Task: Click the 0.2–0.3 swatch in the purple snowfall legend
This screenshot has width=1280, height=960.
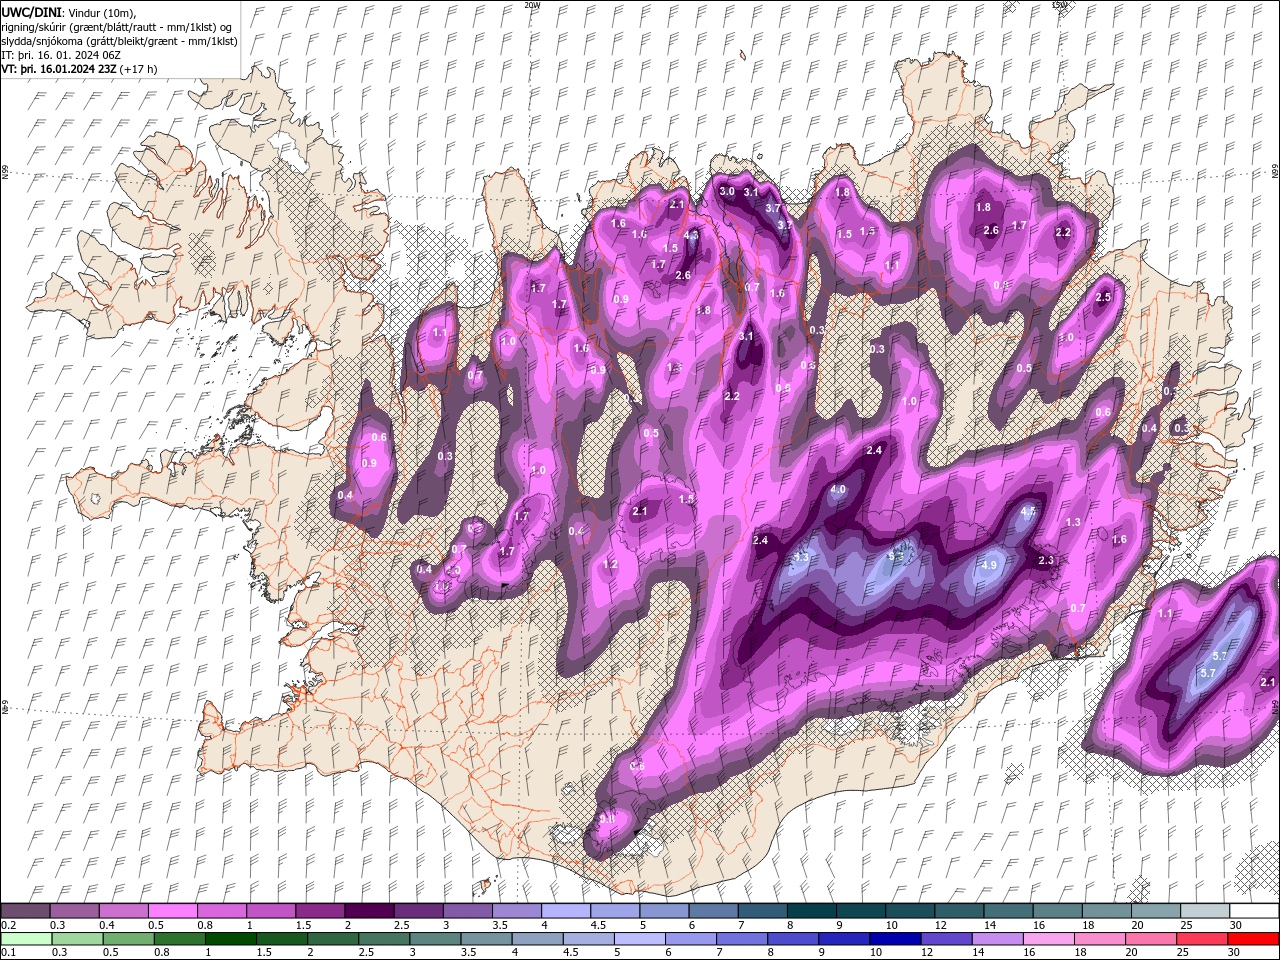Action: (x=25, y=911)
